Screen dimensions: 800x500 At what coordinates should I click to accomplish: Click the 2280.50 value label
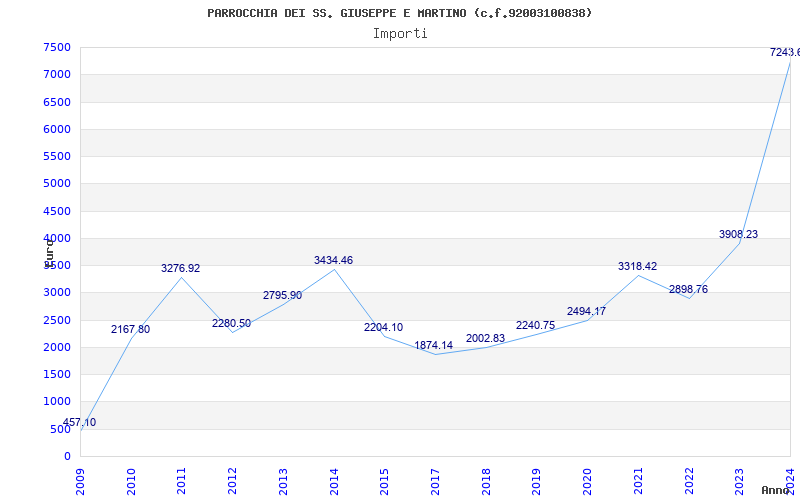point(232,323)
